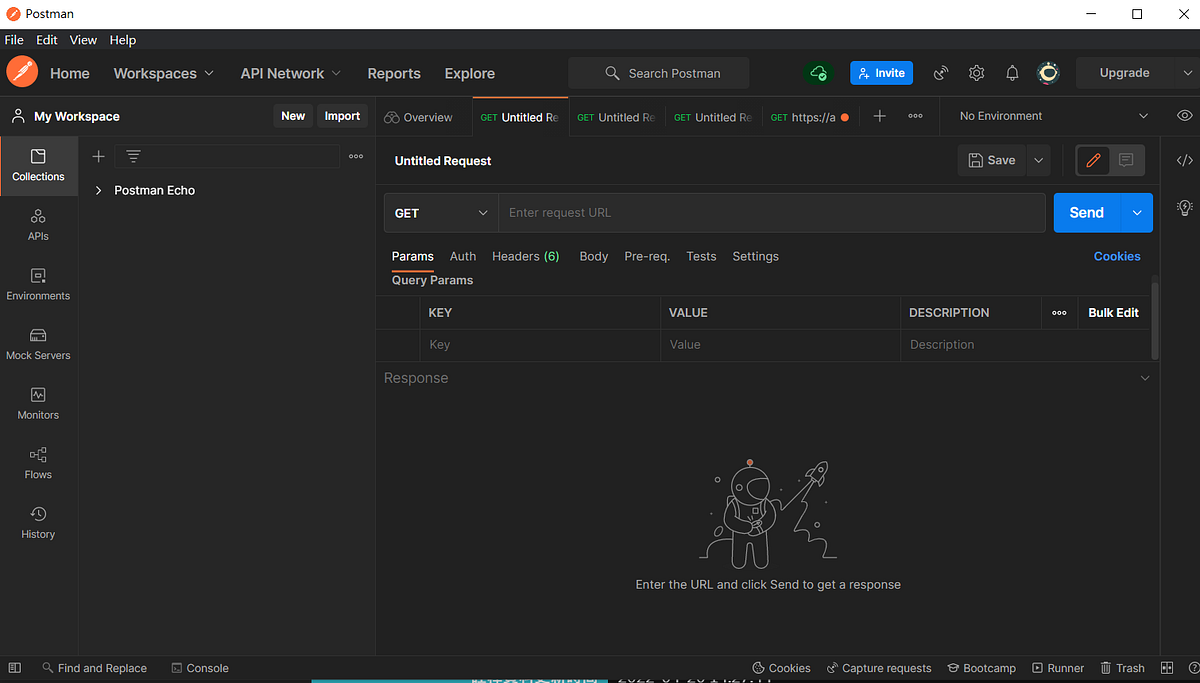
Task: Switch to the Headers tab
Action: [x=525, y=256]
